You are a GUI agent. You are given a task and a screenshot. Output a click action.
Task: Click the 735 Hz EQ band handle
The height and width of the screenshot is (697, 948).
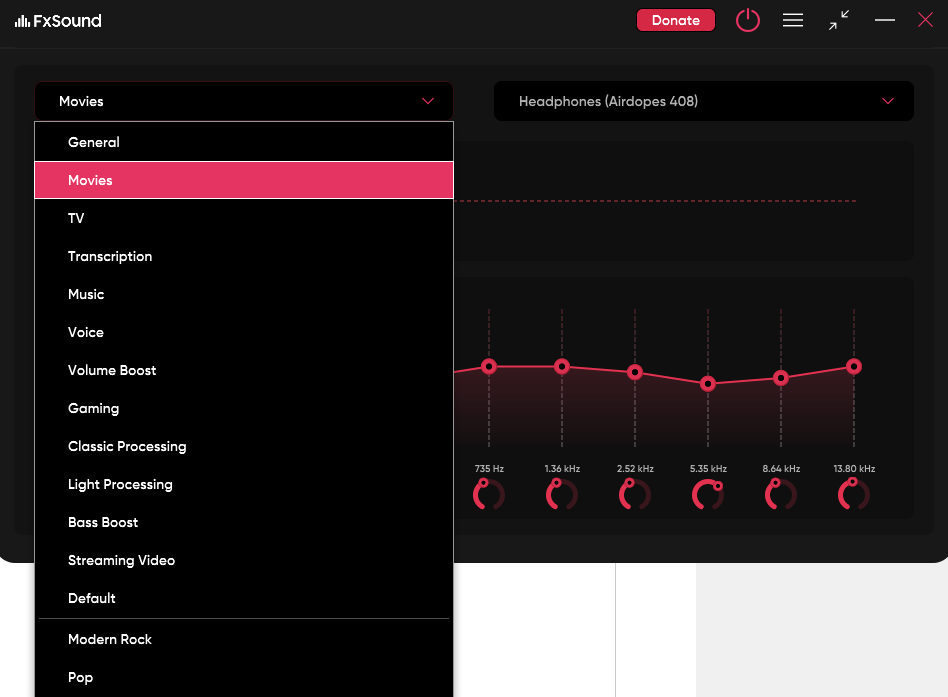pos(489,366)
